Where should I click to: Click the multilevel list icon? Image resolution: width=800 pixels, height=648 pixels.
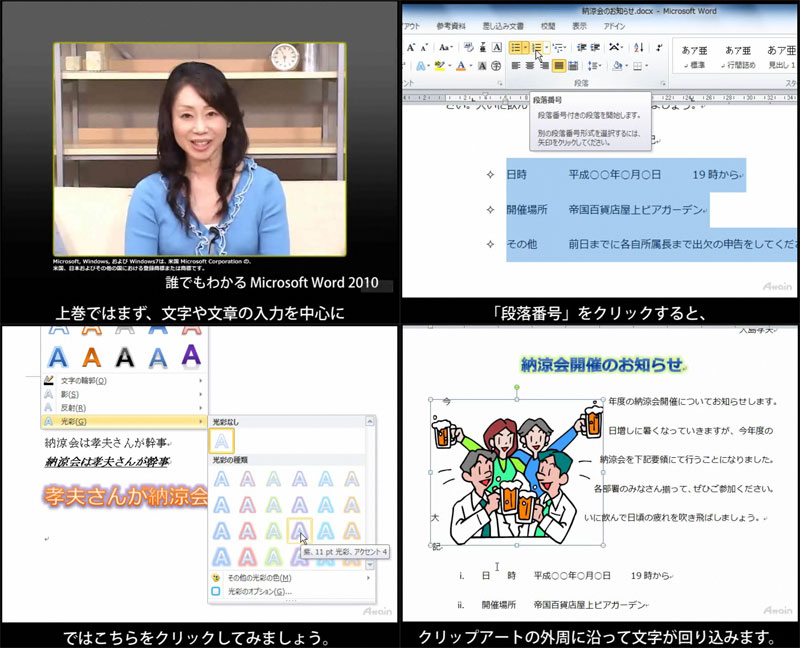(559, 47)
